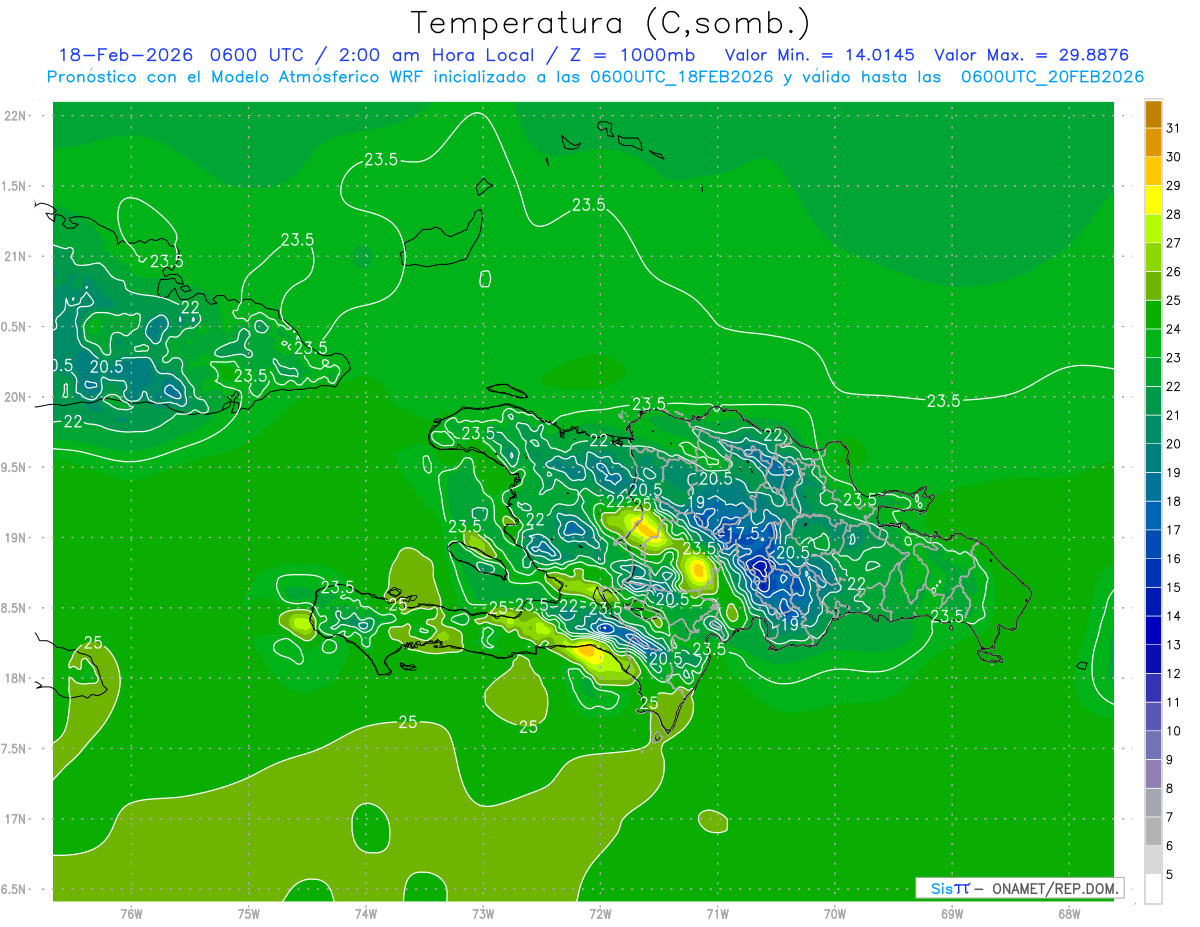Screen dimensions: 1200x927
Task: Click the white swatch below 5
Action: (1153, 889)
